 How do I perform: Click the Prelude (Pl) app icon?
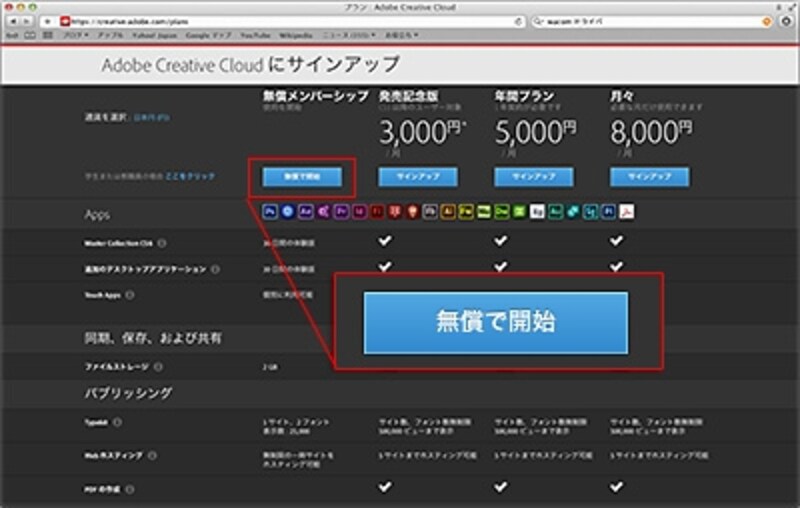[609, 211]
